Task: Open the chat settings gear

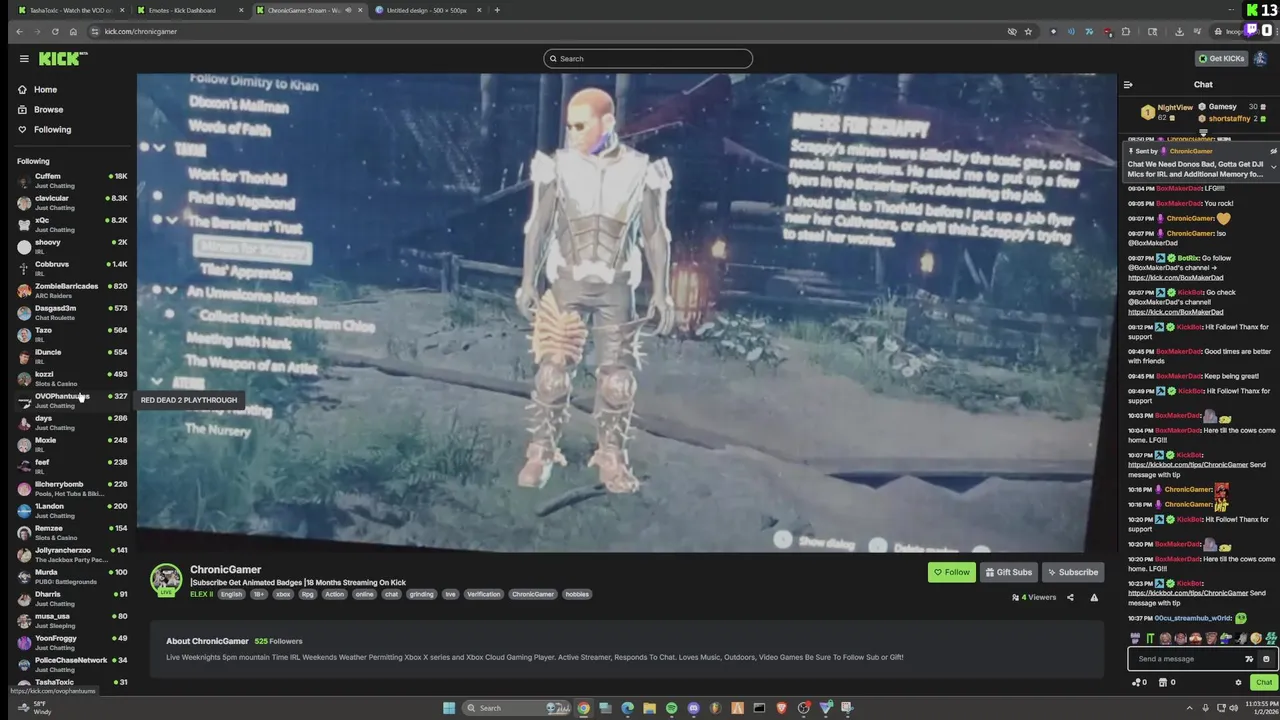Action: [1238, 682]
